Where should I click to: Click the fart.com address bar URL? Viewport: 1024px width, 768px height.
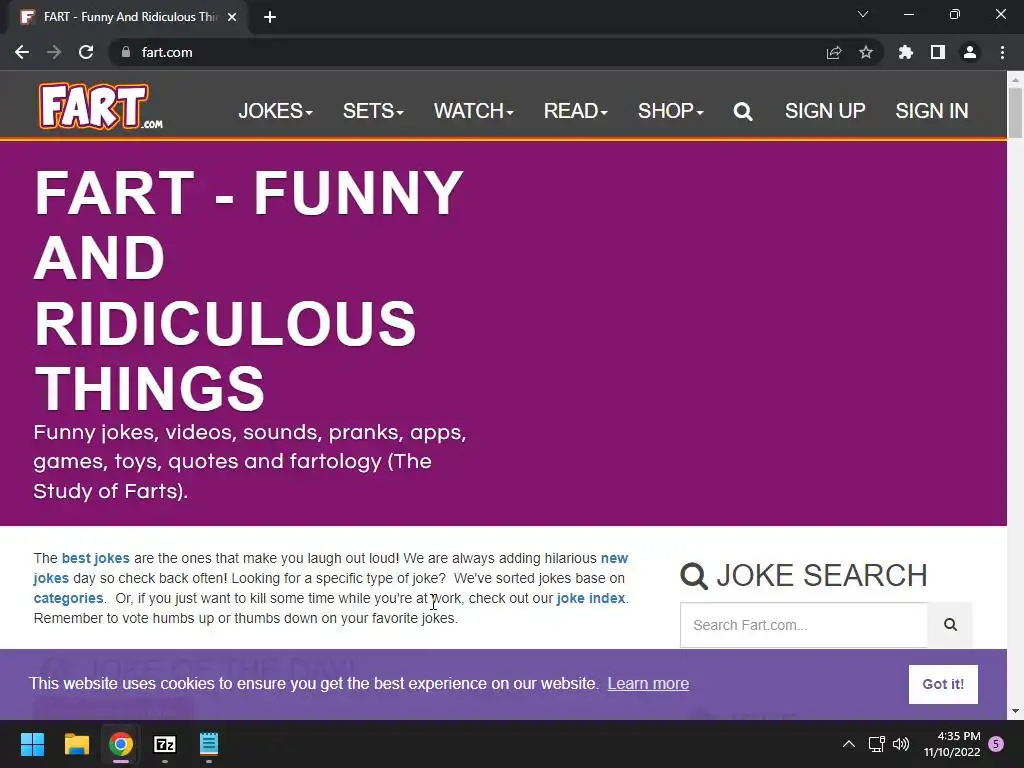coord(167,52)
